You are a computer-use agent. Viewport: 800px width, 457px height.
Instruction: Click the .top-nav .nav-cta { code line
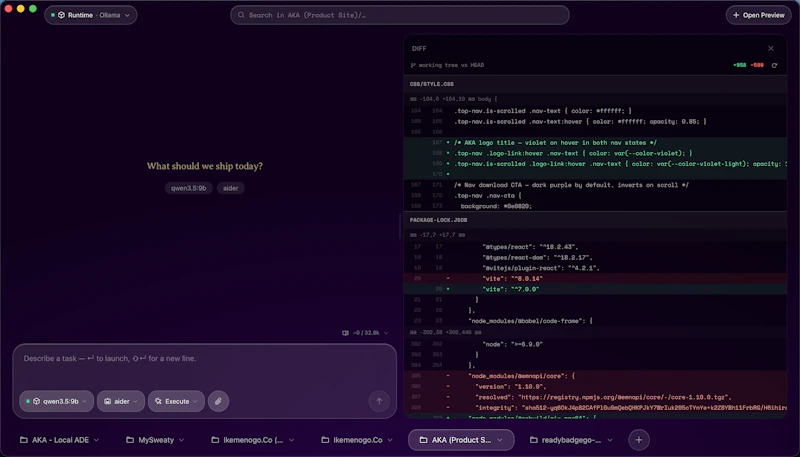595,195
